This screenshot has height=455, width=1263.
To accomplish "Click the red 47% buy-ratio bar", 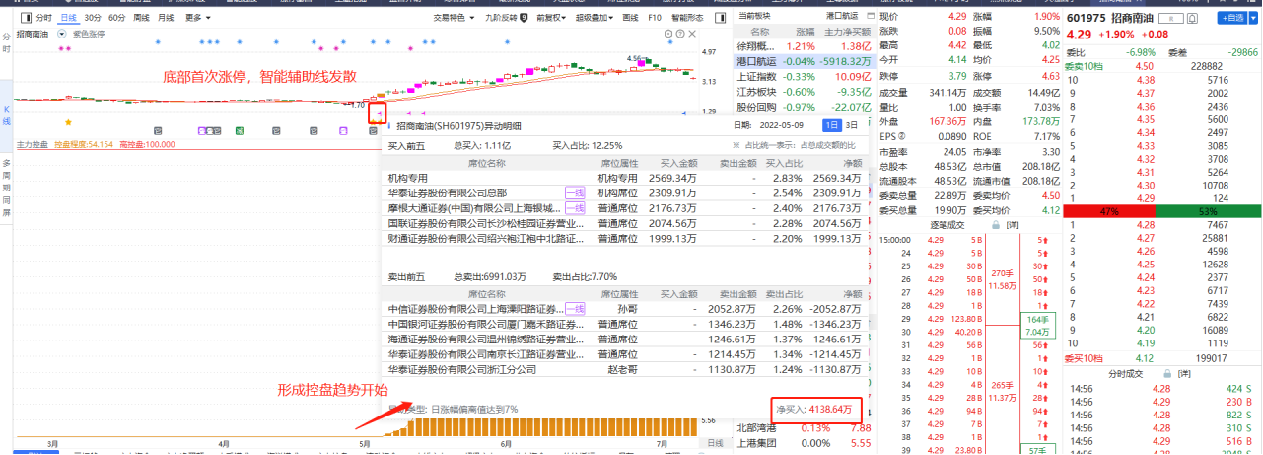I will coord(1108,212).
